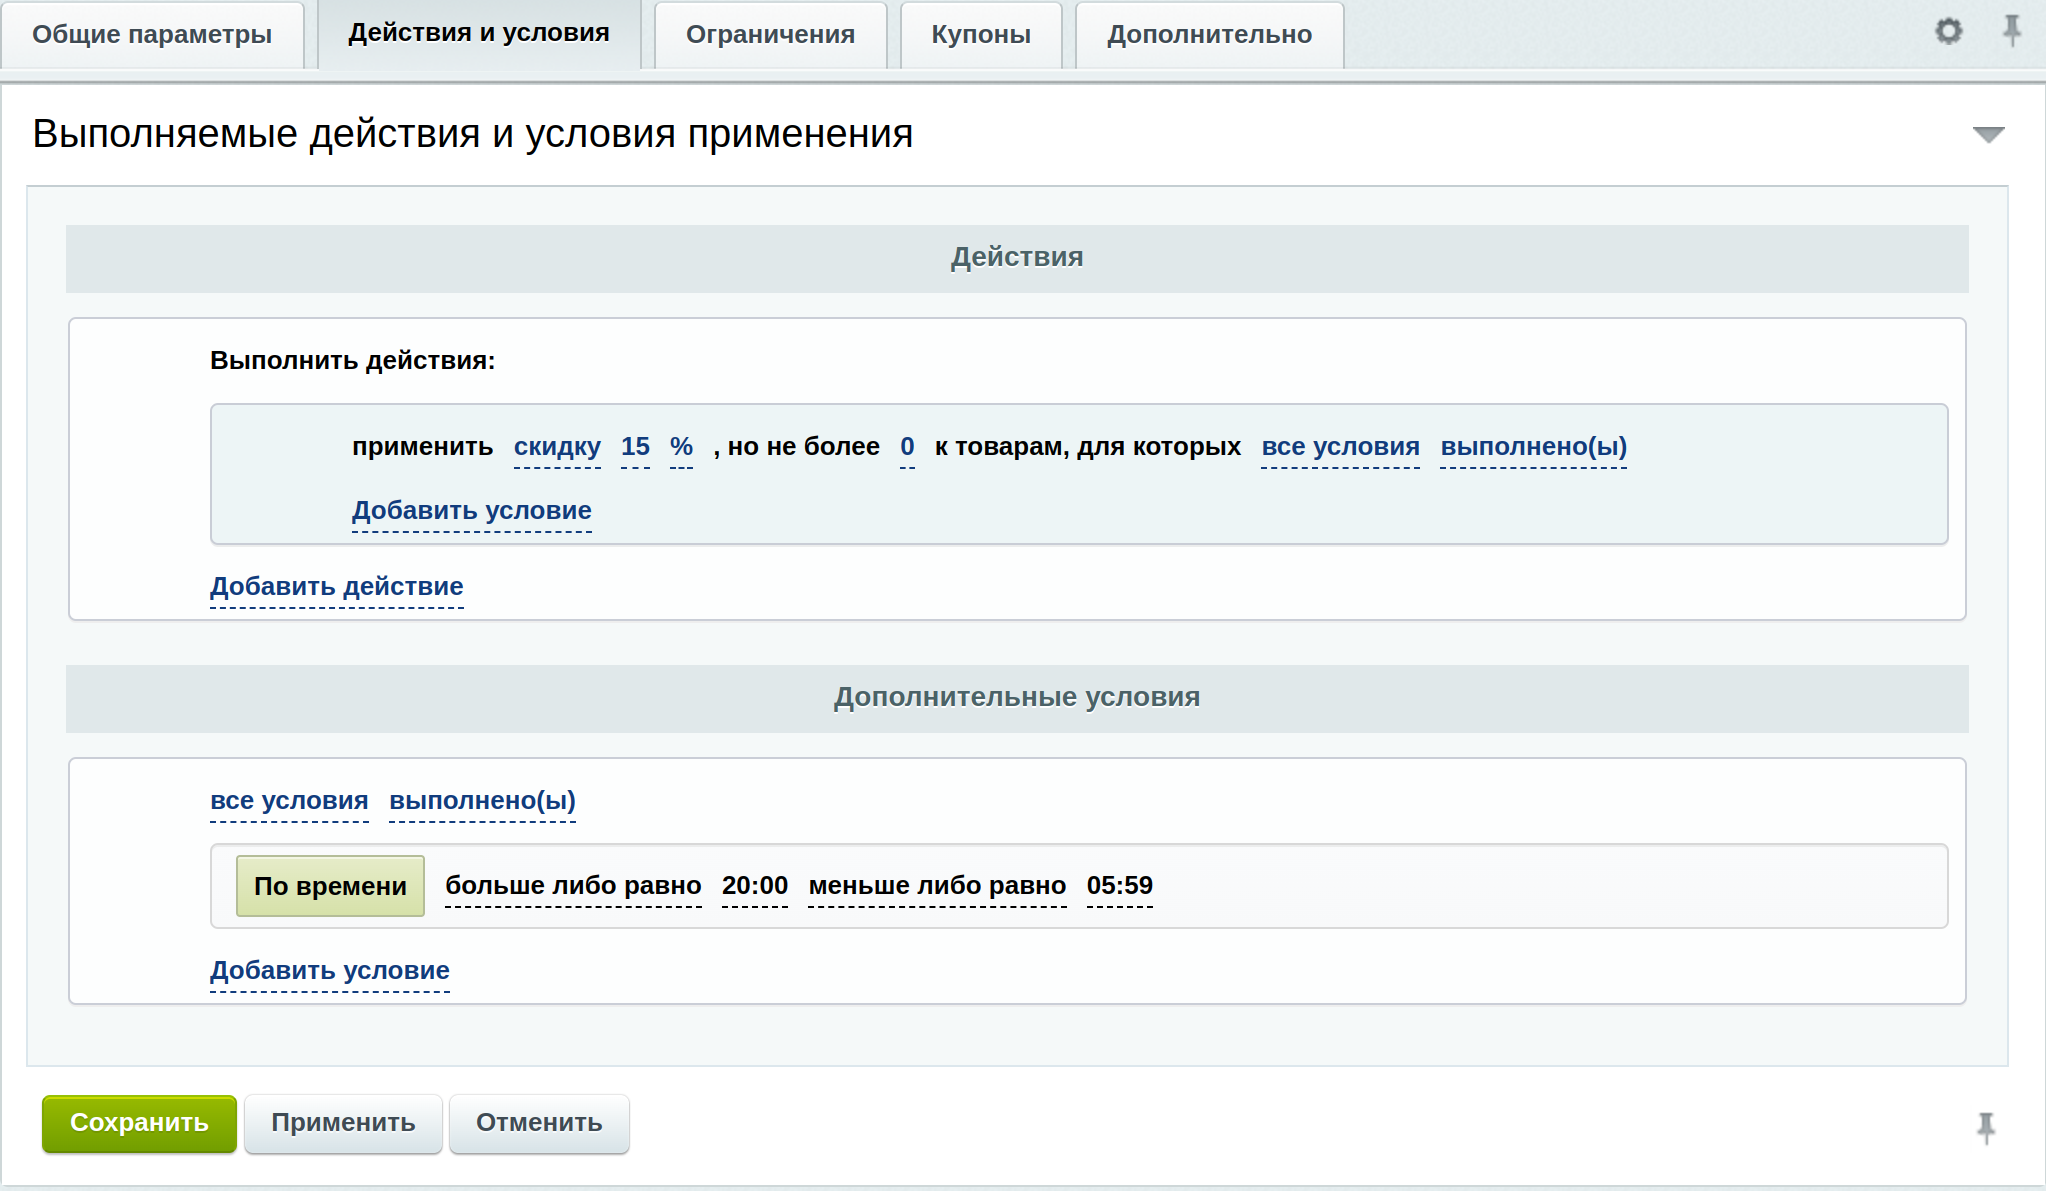Click Добавить условие in additional conditions
2046x1191 pixels.
pos(332,970)
